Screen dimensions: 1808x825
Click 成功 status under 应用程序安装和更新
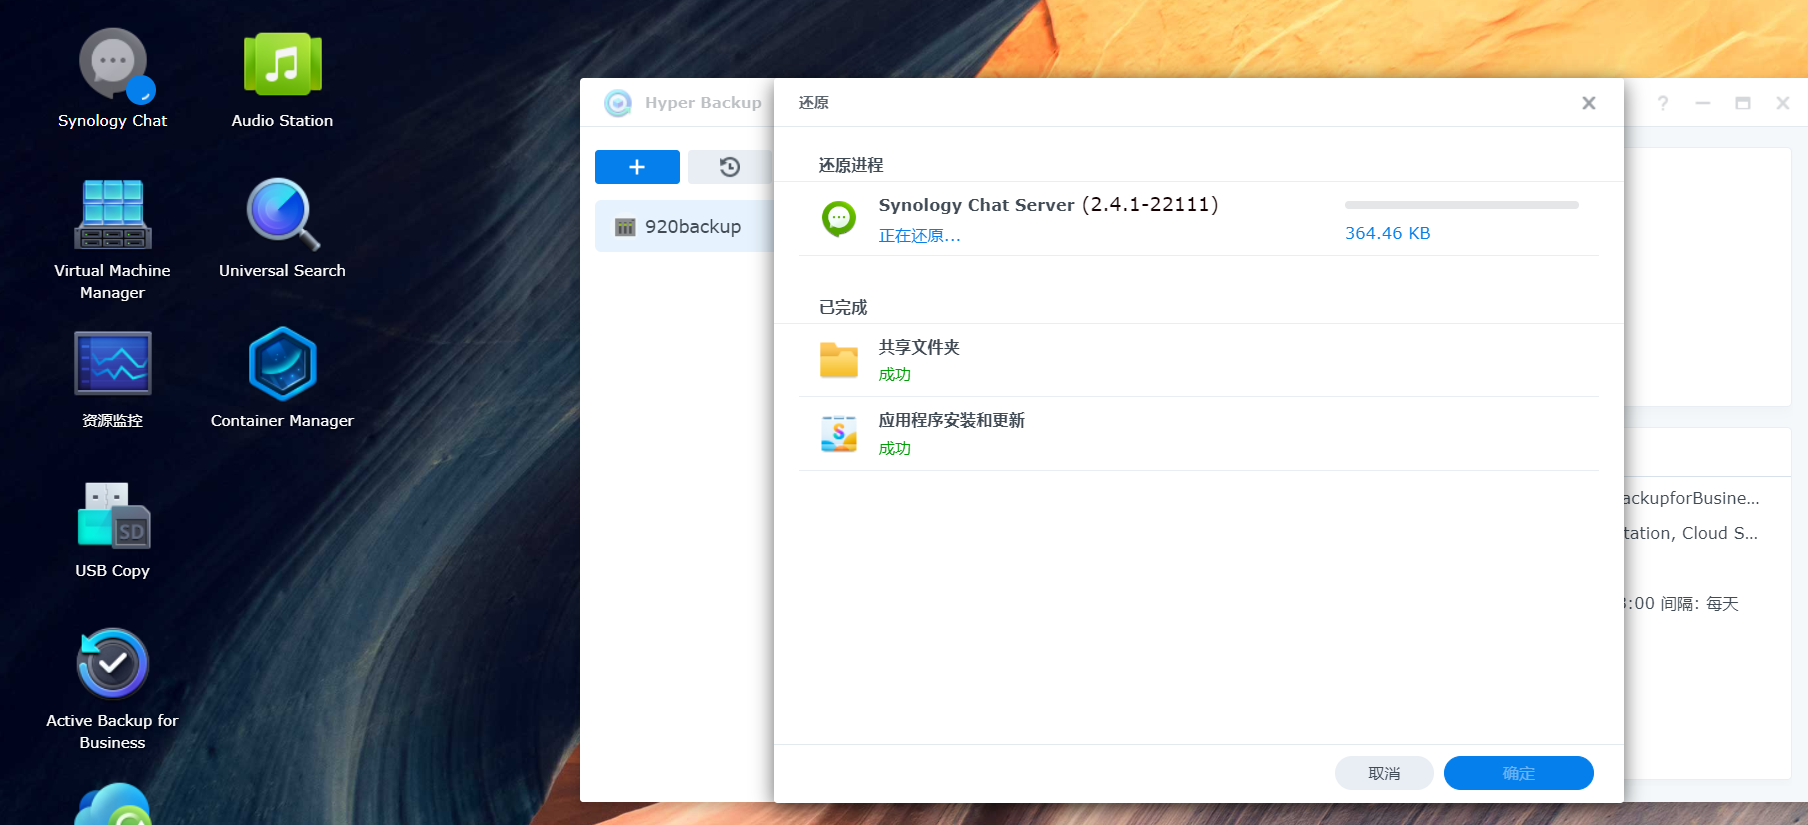(894, 448)
